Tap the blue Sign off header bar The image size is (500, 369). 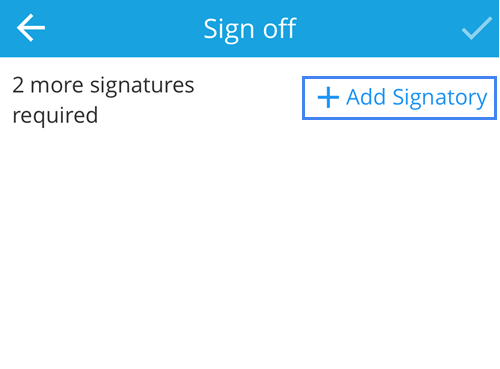pos(249,28)
